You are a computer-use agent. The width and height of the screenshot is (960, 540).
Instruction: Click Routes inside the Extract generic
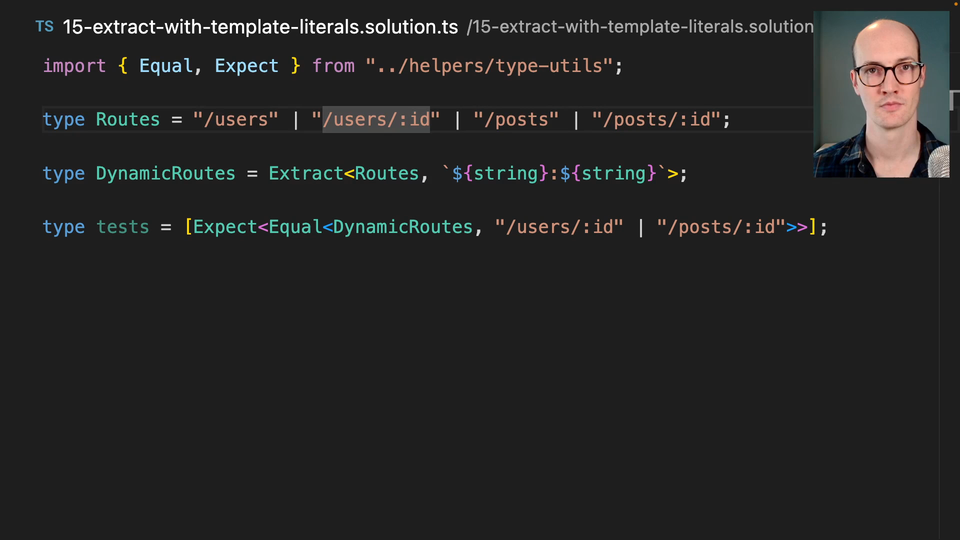pyautogui.click(x=387, y=174)
